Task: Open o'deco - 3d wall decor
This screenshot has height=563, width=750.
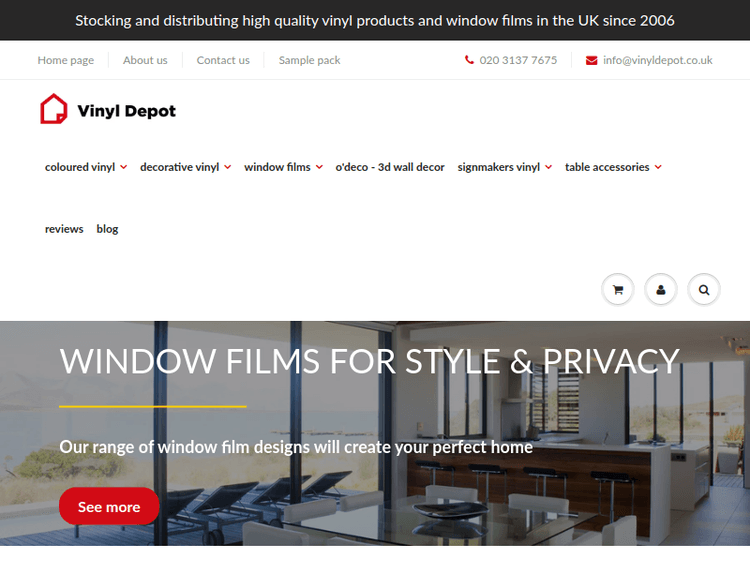Action: 390,167
